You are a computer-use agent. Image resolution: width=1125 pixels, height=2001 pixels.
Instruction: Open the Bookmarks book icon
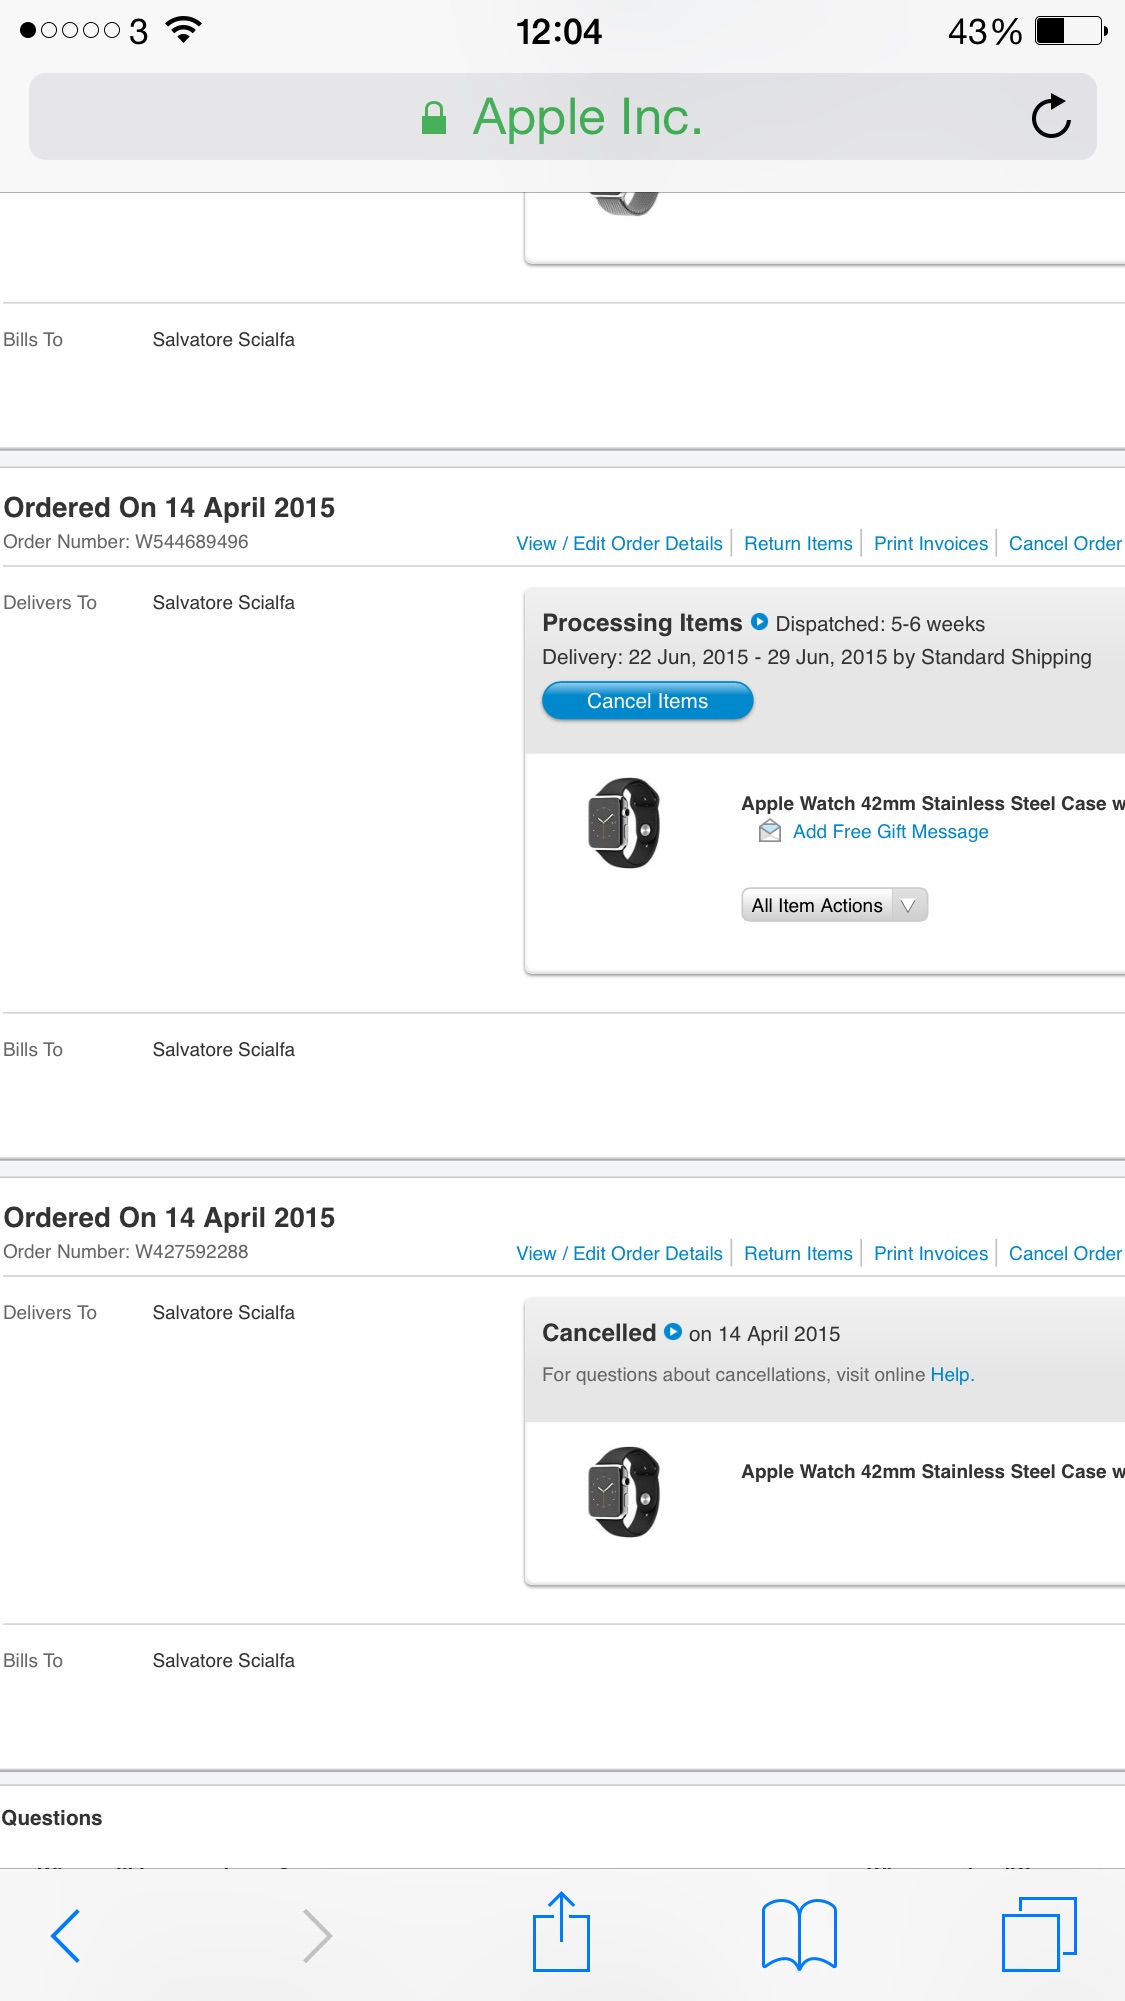pos(799,1934)
